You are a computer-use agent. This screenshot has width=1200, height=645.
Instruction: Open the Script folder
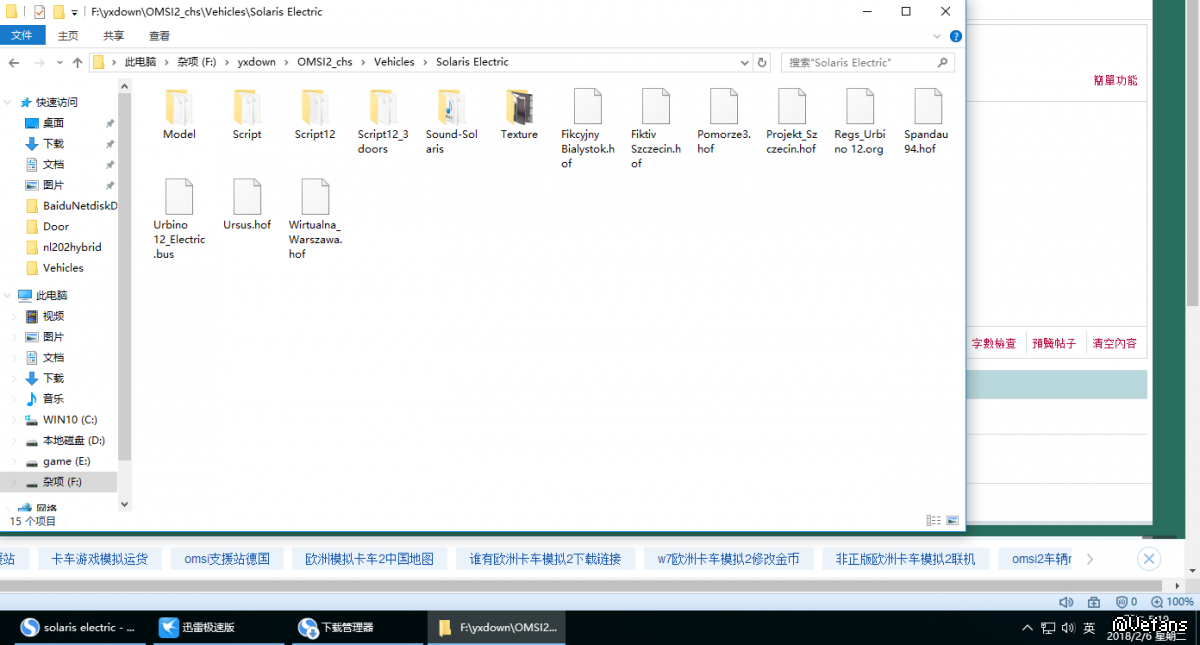[x=247, y=114]
